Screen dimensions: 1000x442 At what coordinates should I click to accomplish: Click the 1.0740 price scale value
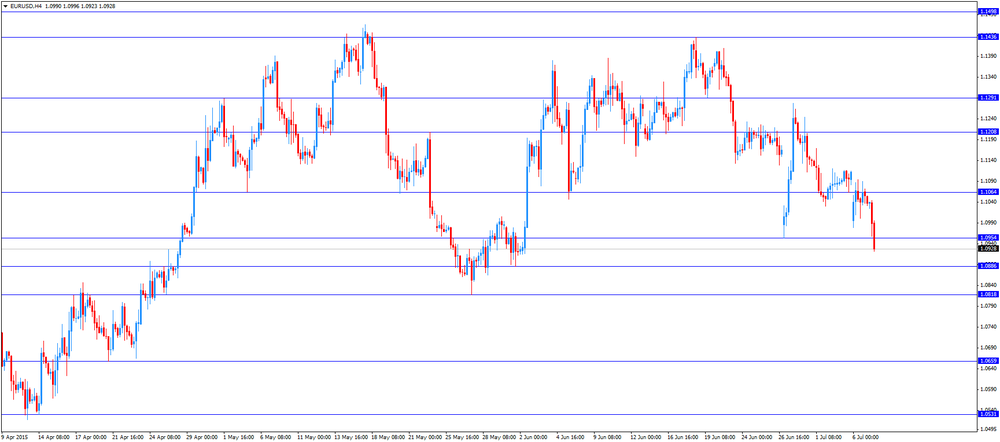click(x=989, y=327)
